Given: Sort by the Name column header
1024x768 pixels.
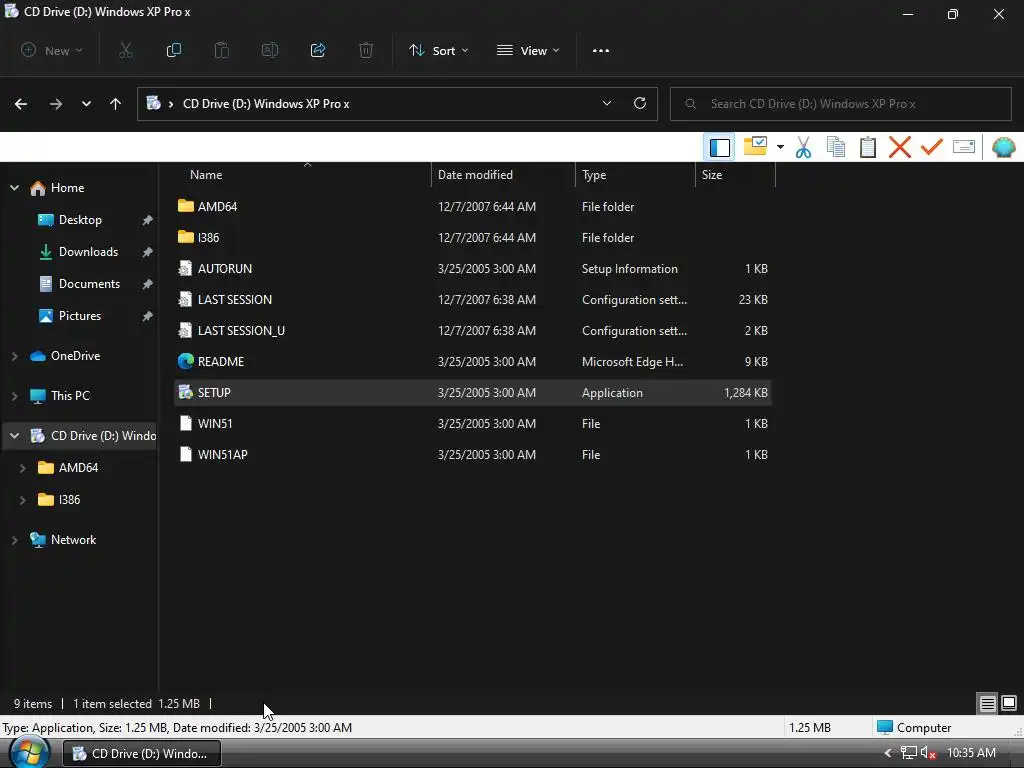Looking at the screenshot, I should tap(302, 175).
